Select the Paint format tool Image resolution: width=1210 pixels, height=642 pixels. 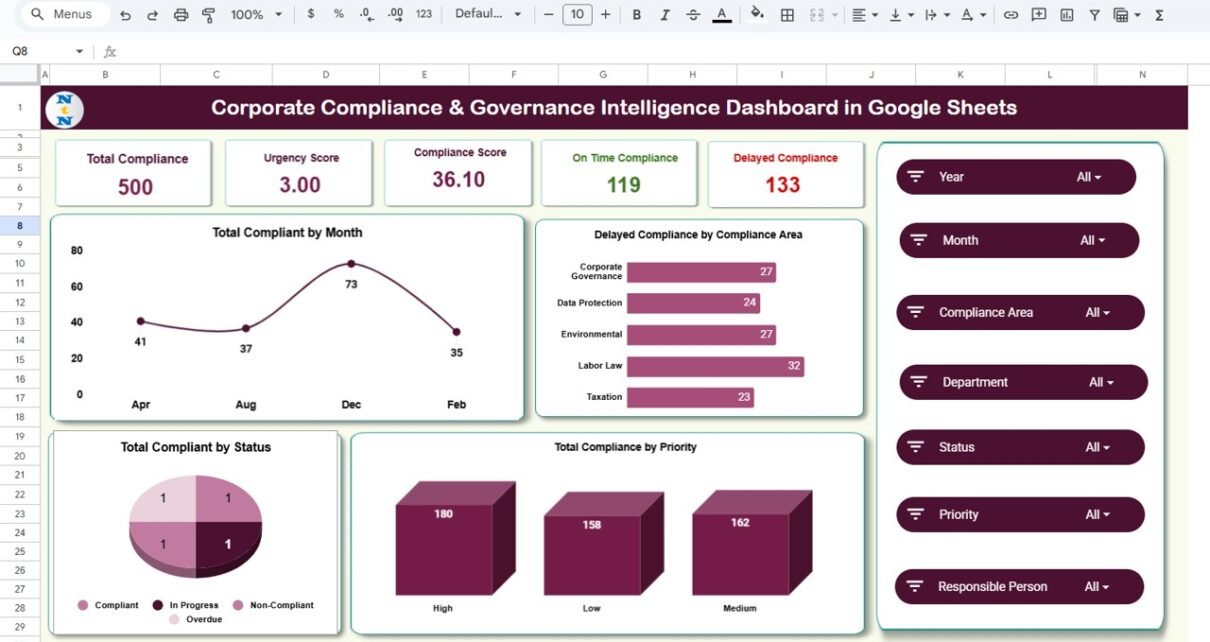tap(209, 15)
